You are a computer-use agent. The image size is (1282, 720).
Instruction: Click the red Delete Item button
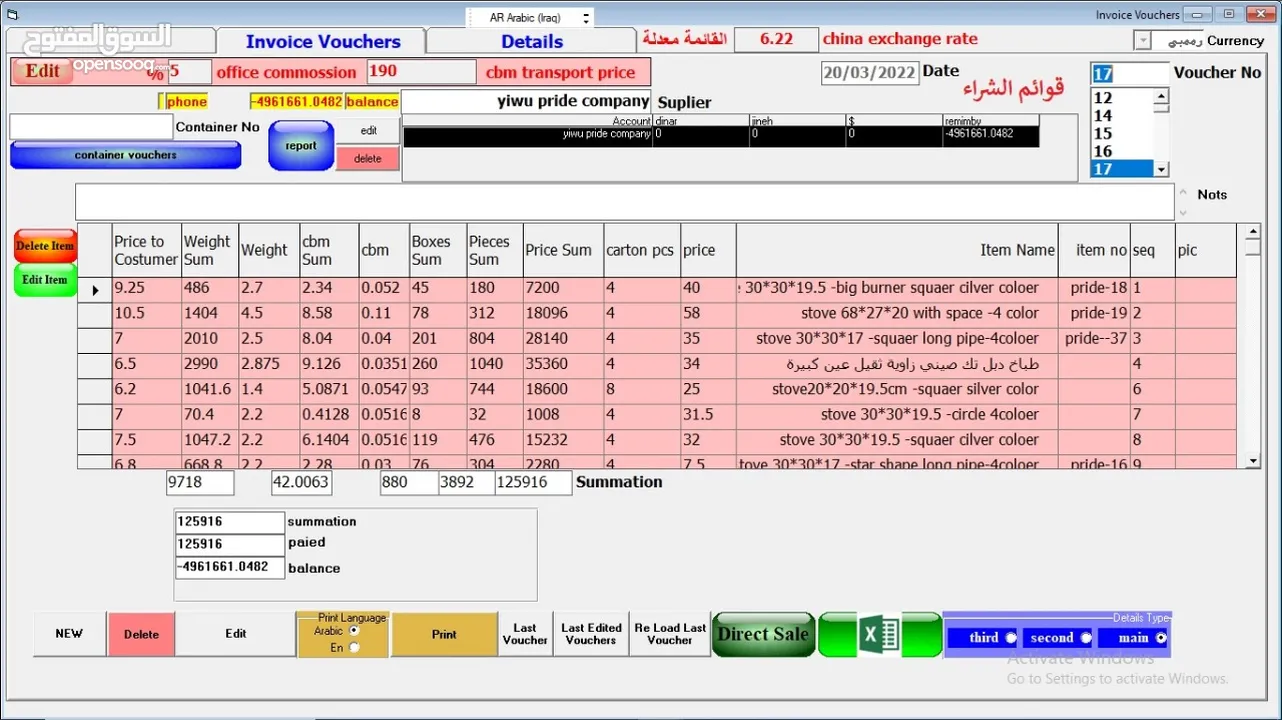[x=45, y=246]
